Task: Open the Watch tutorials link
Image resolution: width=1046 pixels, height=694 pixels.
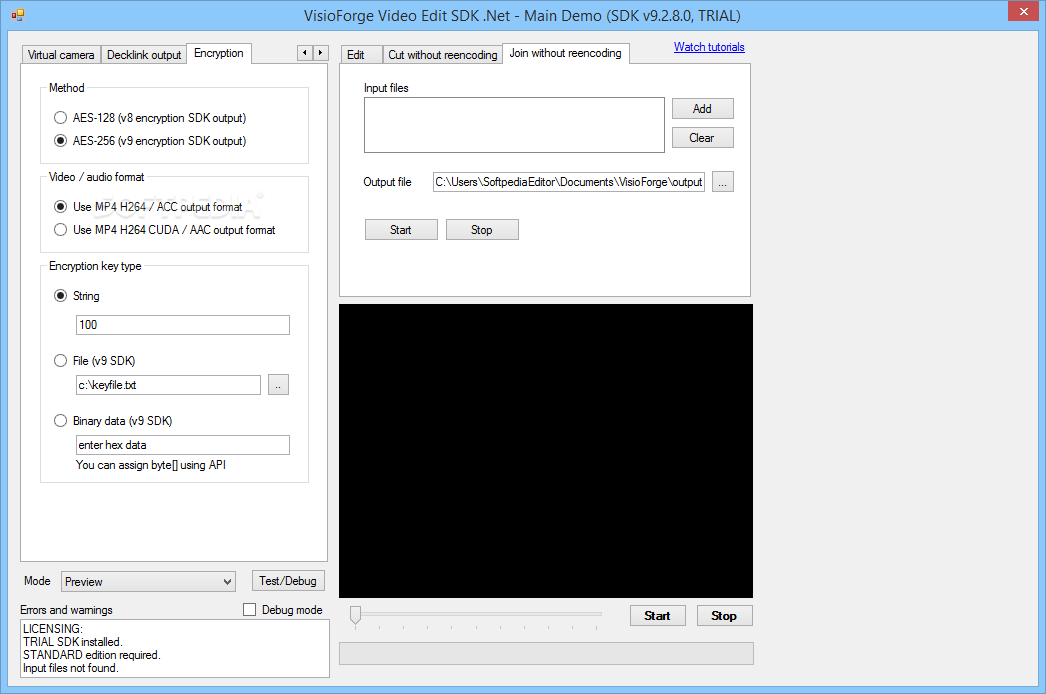Action: click(709, 47)
